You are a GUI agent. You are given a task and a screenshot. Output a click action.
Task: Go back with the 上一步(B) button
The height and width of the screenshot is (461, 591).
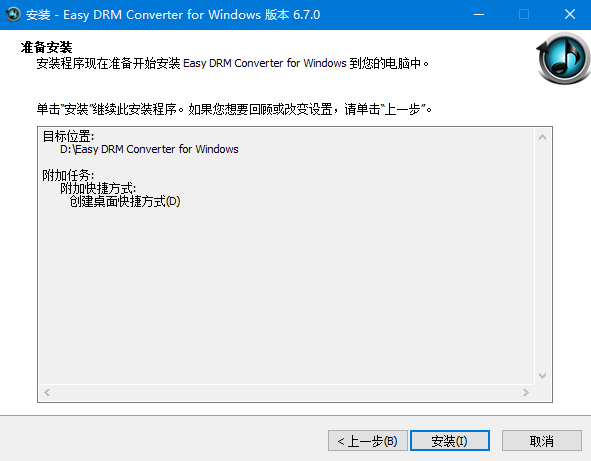[367, 440]
